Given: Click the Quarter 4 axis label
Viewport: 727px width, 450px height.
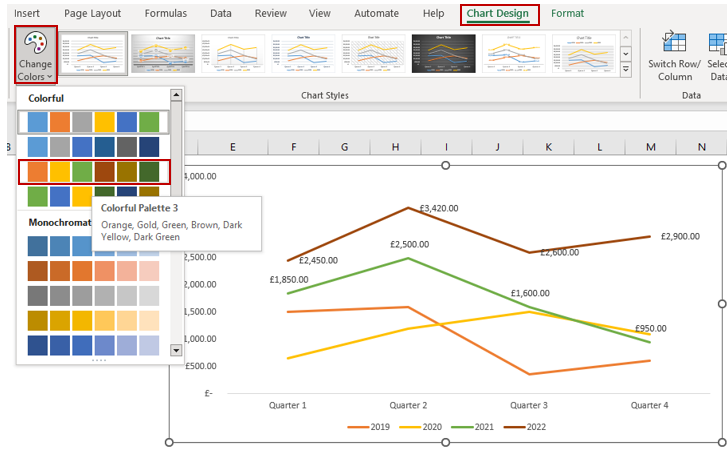Looking at the screenshot, I should coord(649,405).
